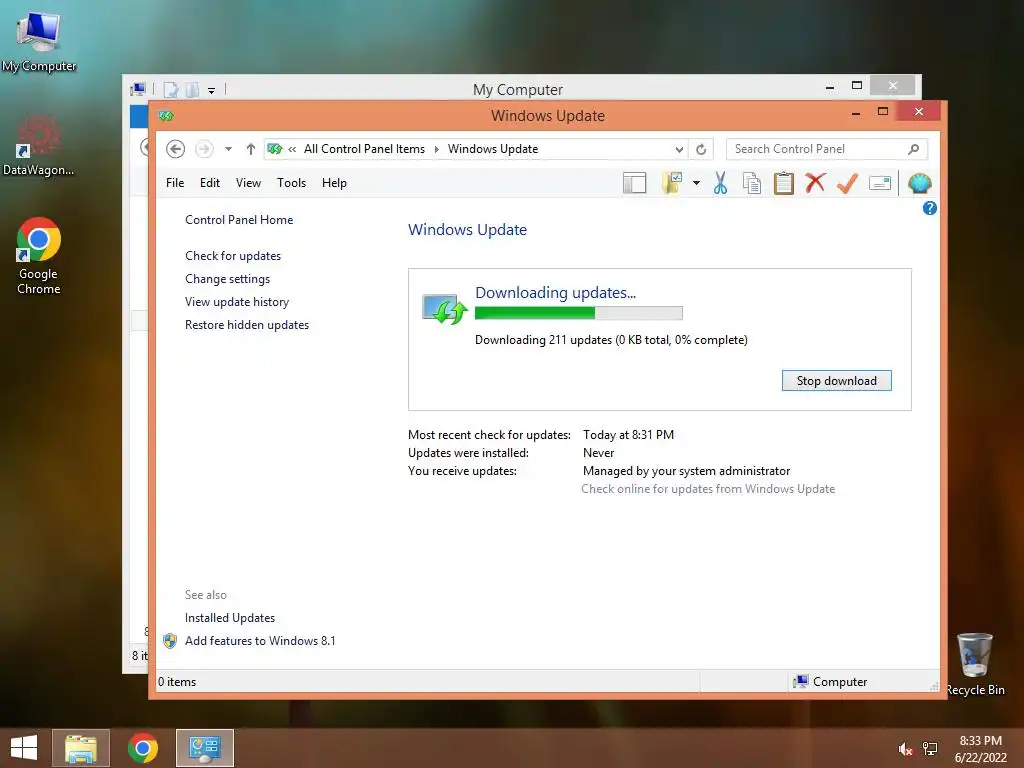Open recent locations dropdown arrow

pos(229,149)
